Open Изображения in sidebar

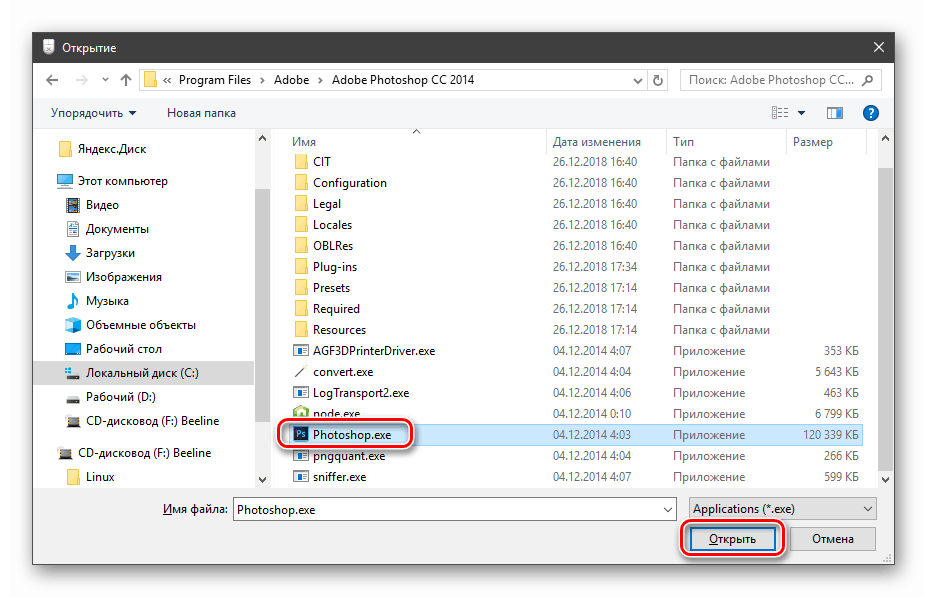[114, 277]
